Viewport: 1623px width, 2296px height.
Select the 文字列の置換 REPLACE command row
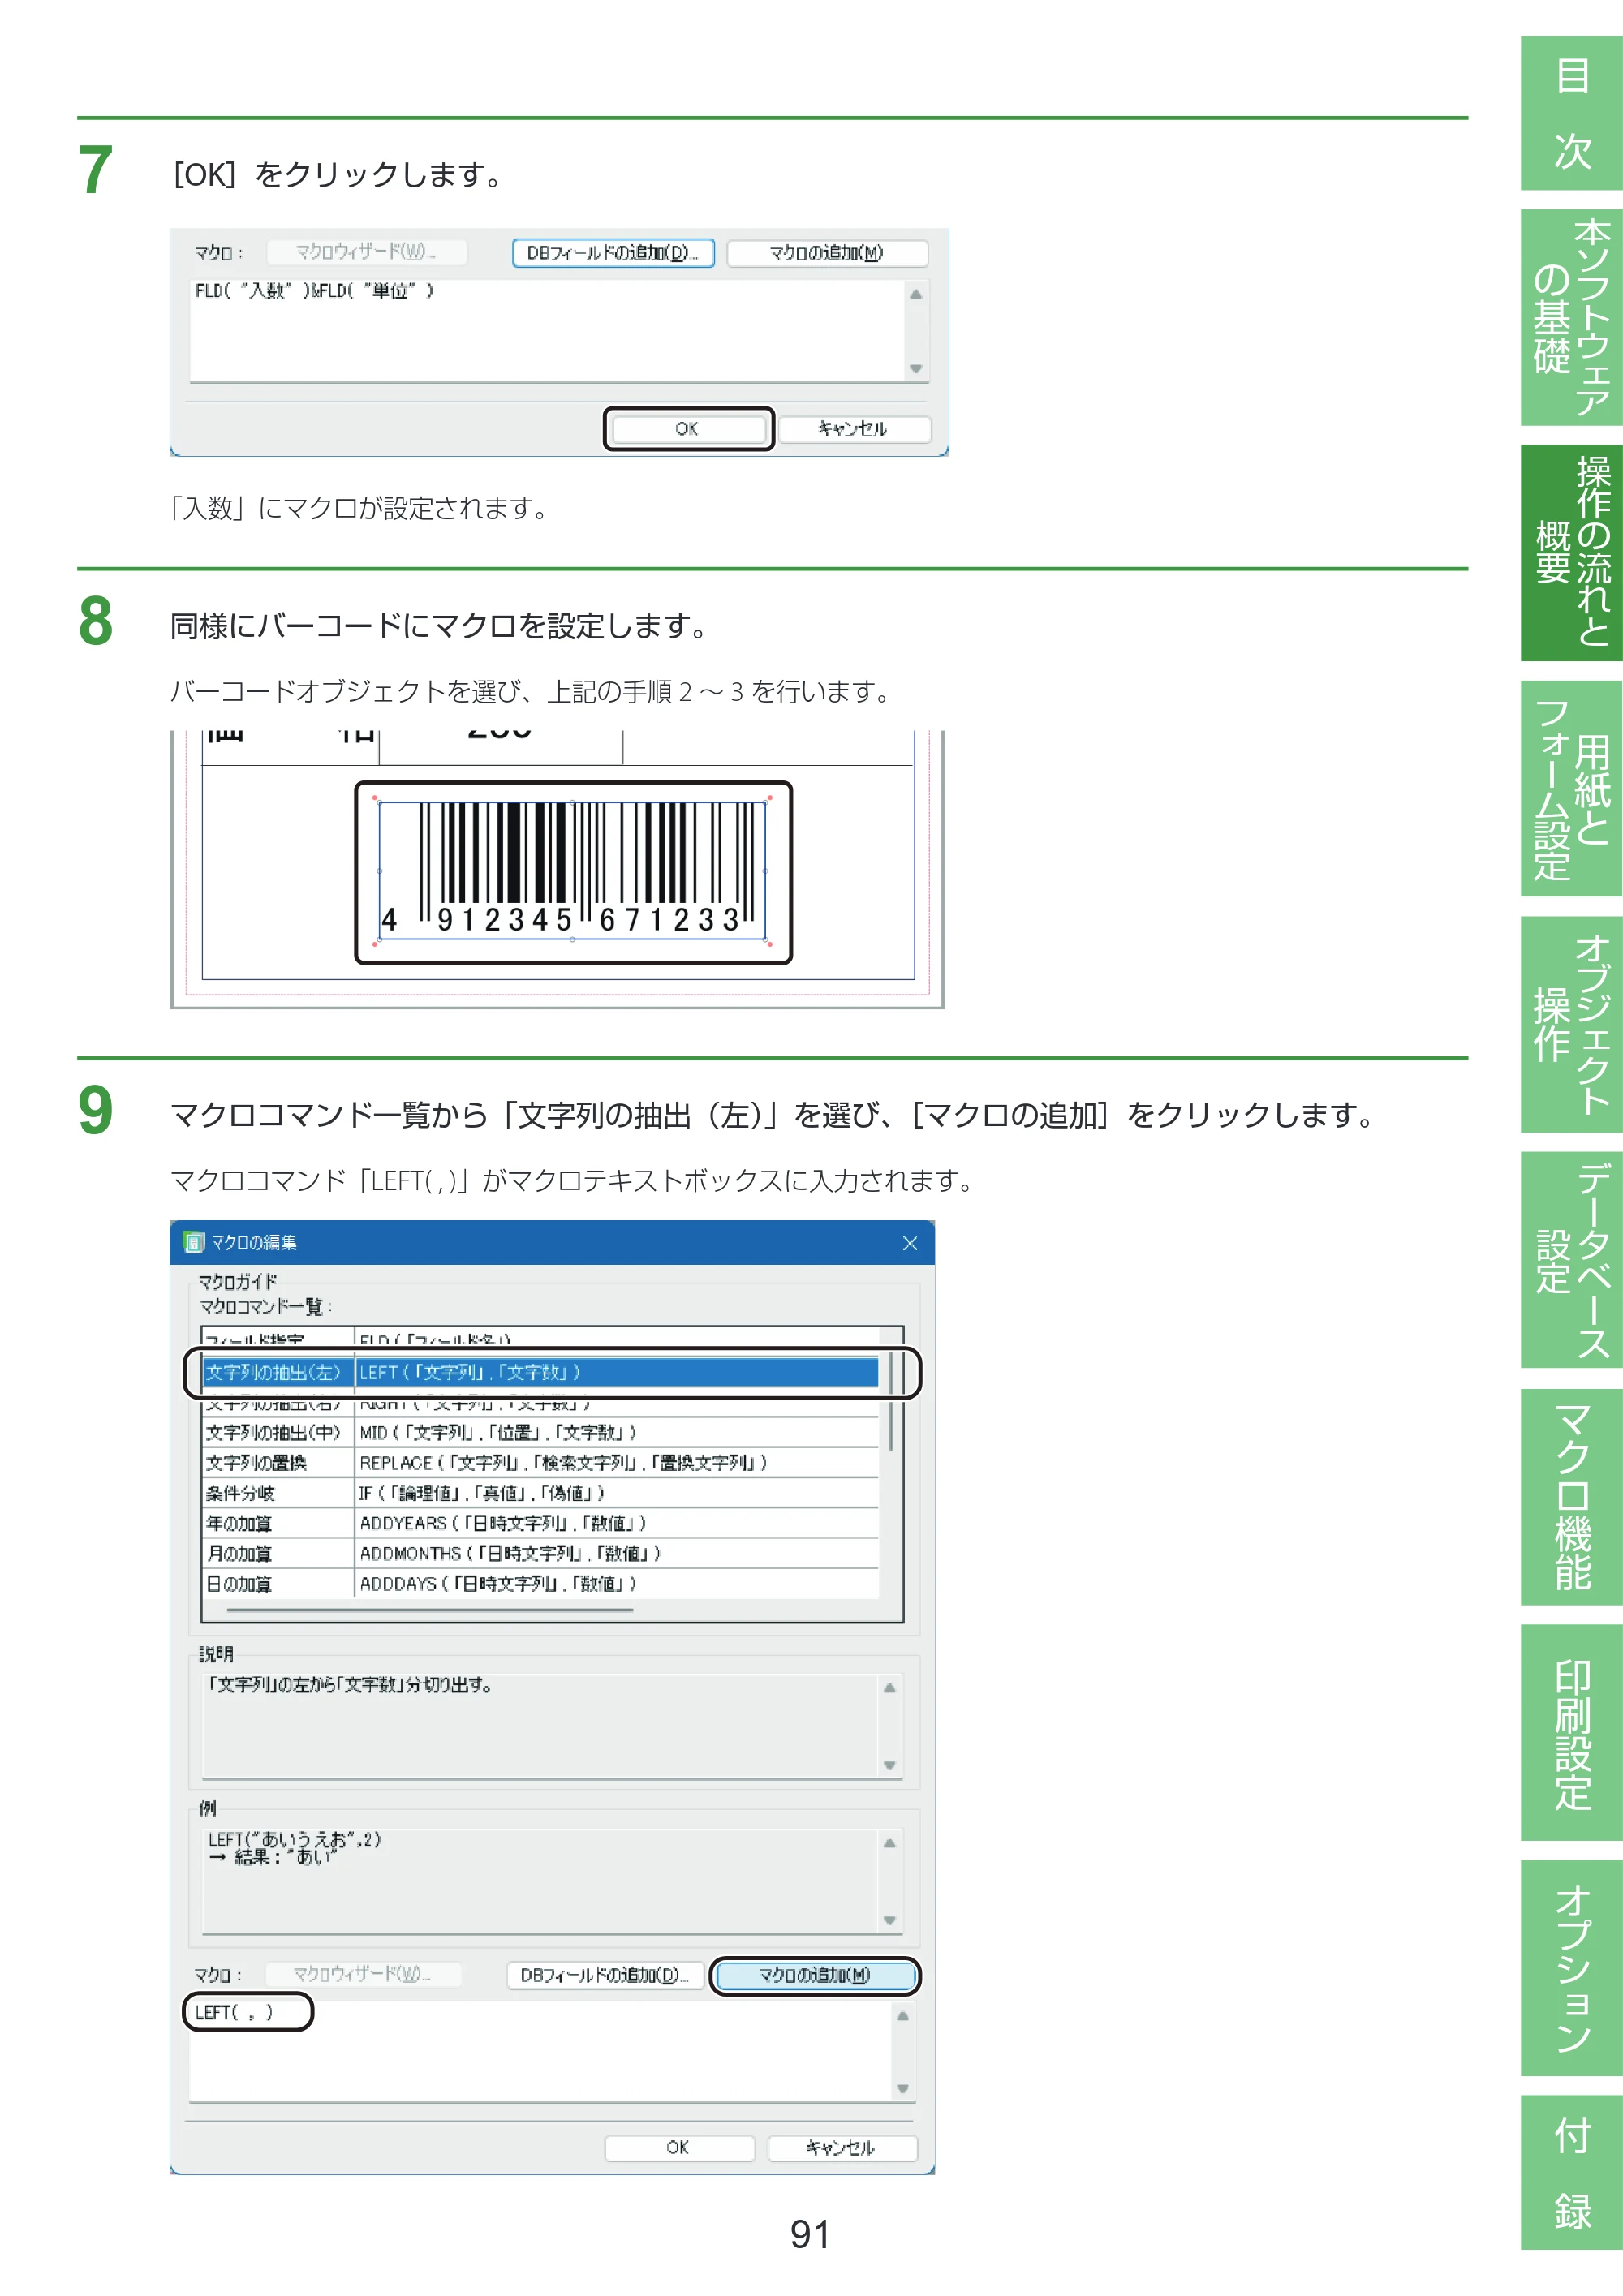pyautogui.click(x=541, y=1462)
